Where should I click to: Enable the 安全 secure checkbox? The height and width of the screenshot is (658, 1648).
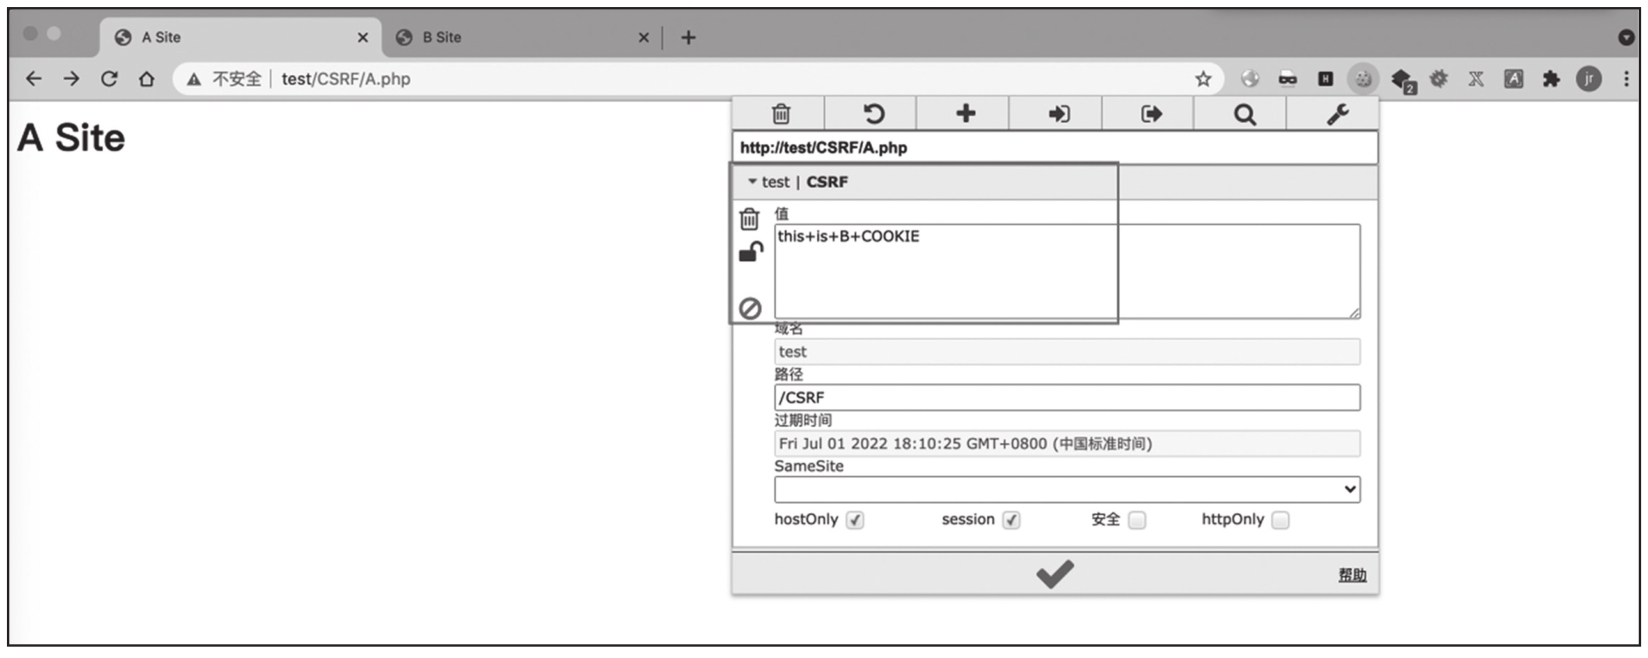1137,520
